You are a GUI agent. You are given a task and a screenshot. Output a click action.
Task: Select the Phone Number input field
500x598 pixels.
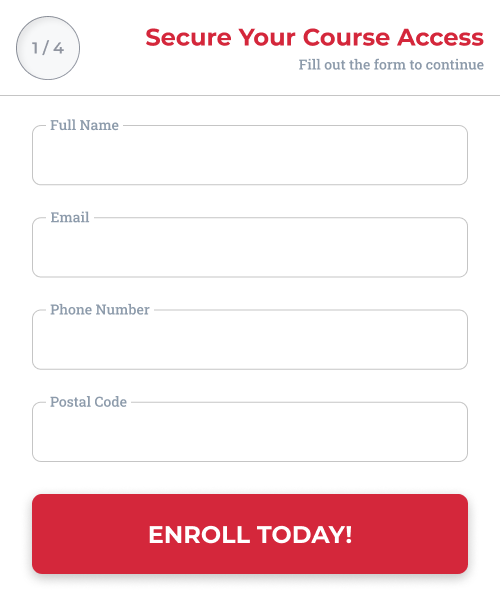(x=250, y=339)
